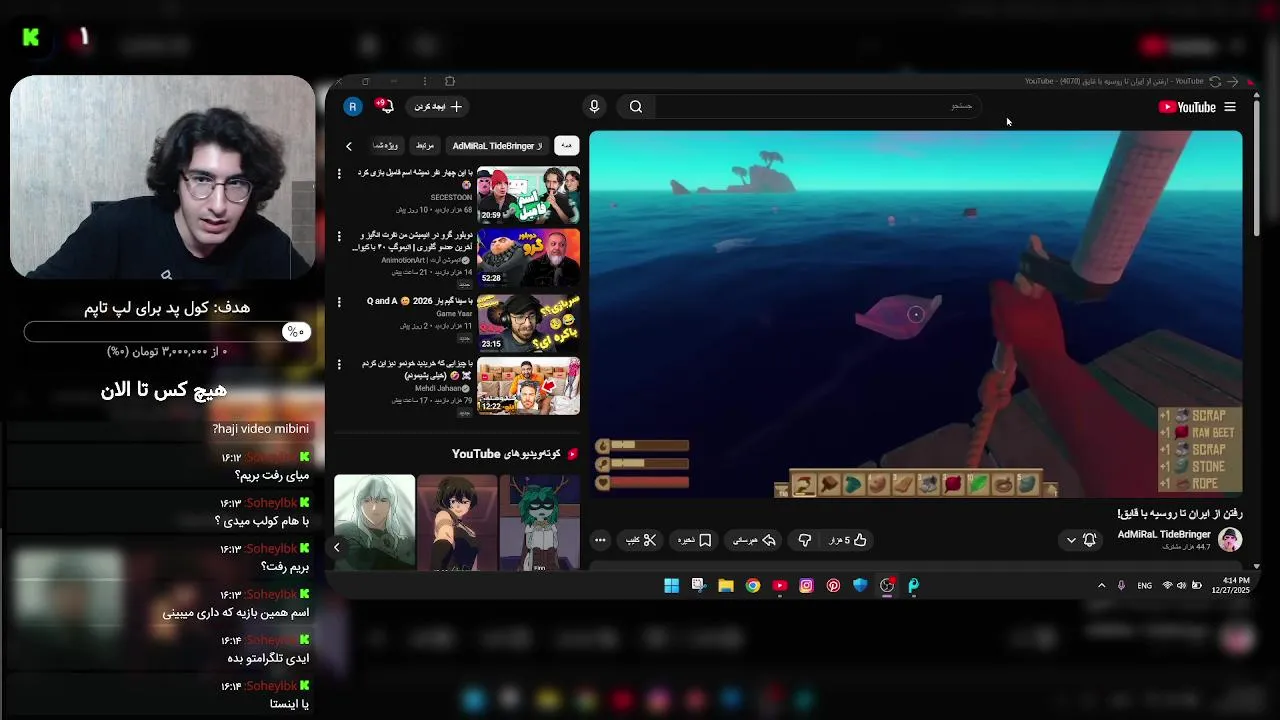Screen dimensions: 1280x720
Task: Open Instagram from taskbar
Action: (807, 586)
